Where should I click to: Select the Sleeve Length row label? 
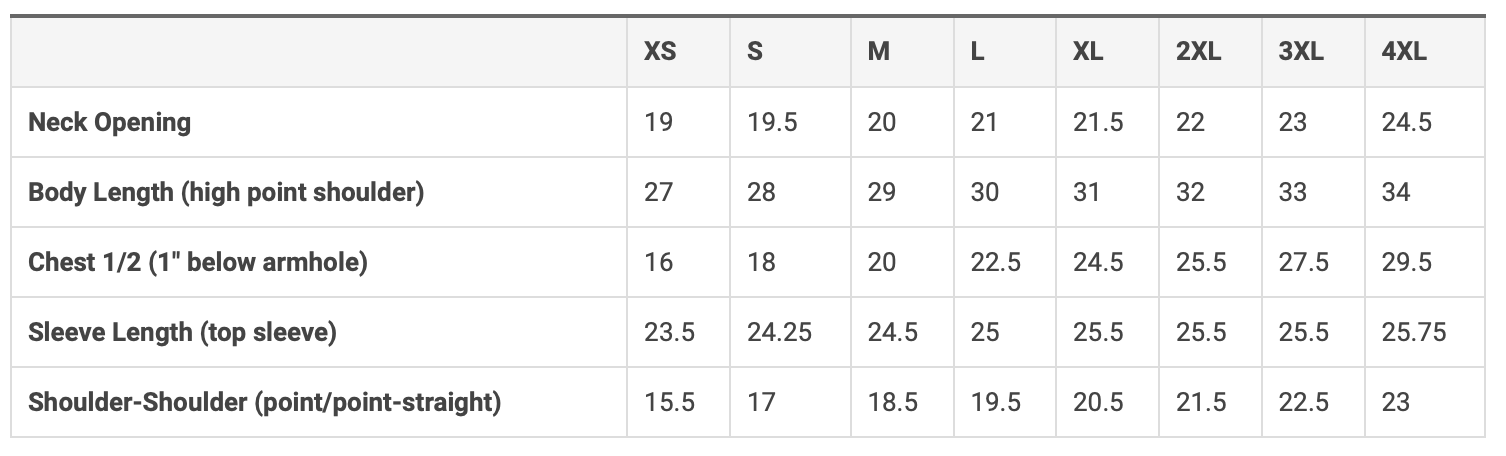point(182,332)
